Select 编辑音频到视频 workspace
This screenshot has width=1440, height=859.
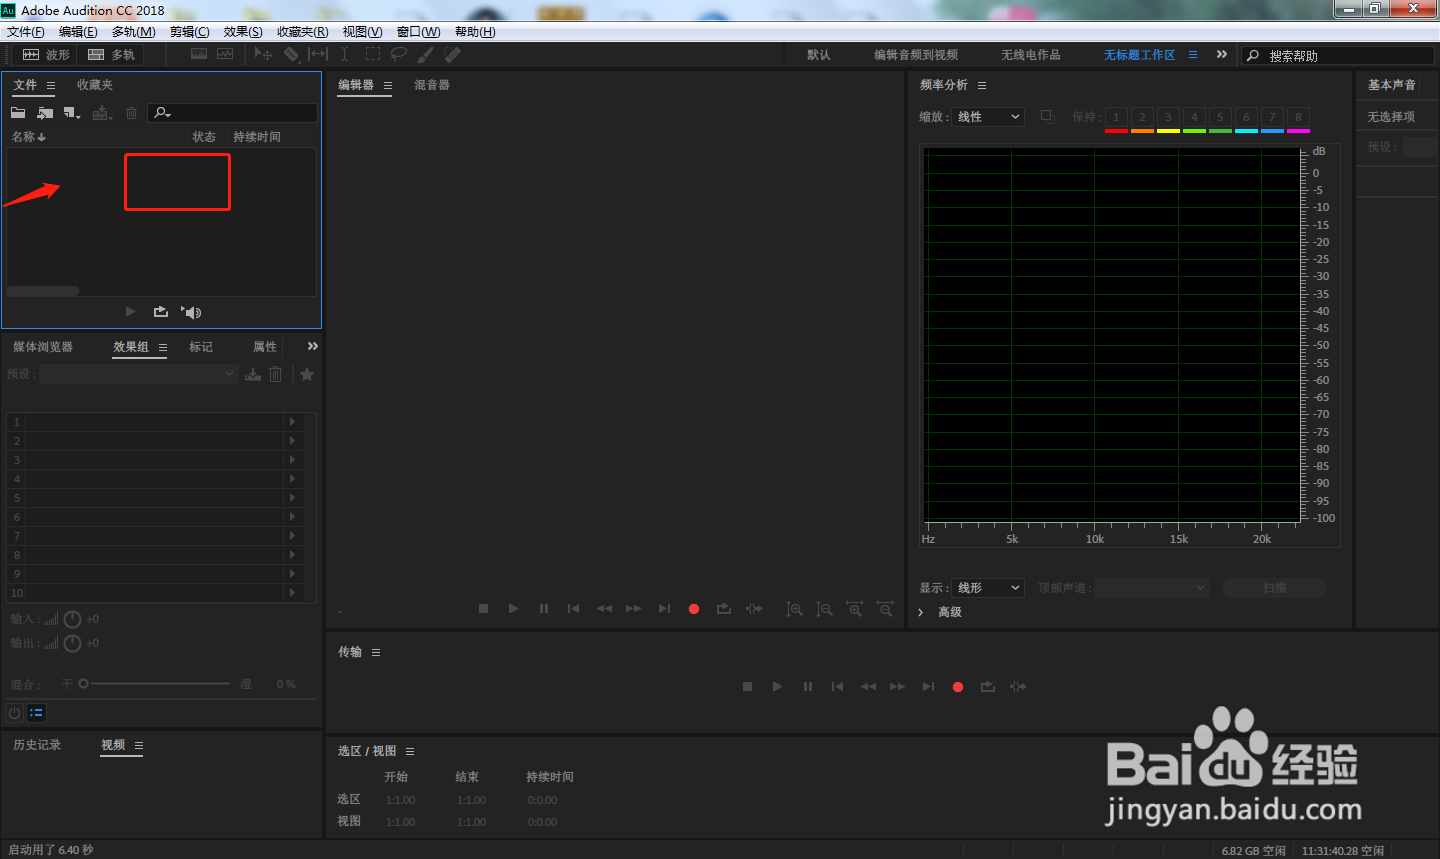tap(916, 55)
